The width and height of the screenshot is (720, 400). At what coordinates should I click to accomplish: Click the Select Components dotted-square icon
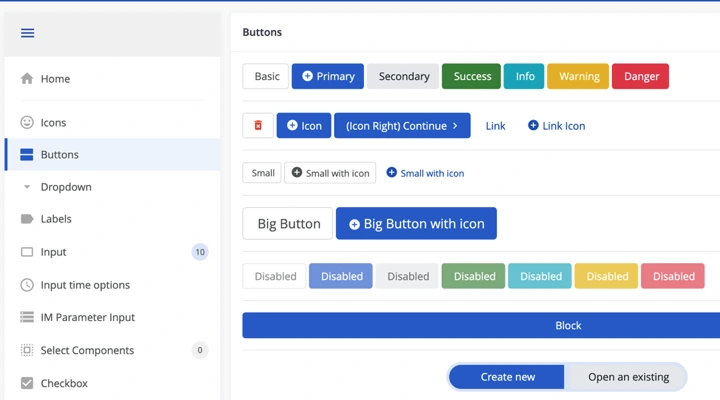click(27, 350)
